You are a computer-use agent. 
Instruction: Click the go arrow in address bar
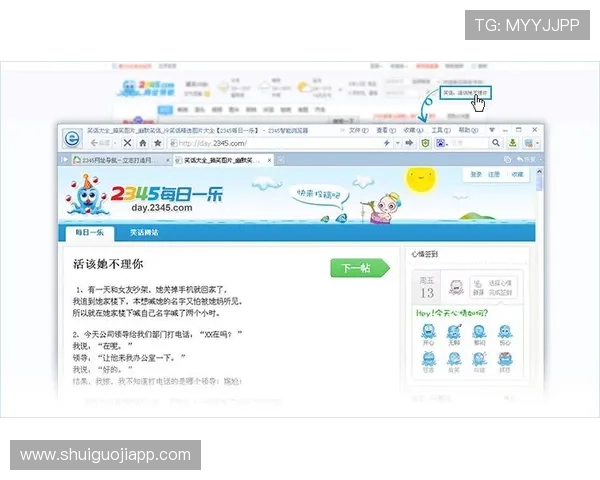409,143
